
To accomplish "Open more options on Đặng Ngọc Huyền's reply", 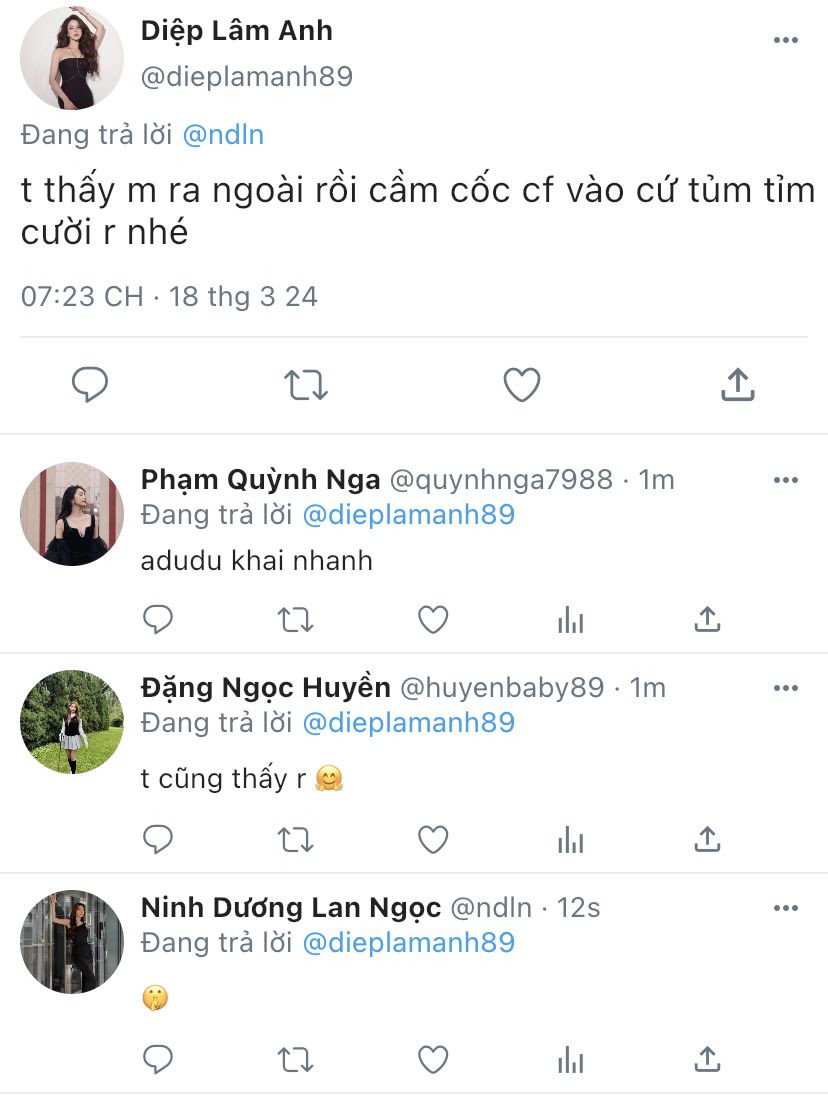I will click(786, 688).
